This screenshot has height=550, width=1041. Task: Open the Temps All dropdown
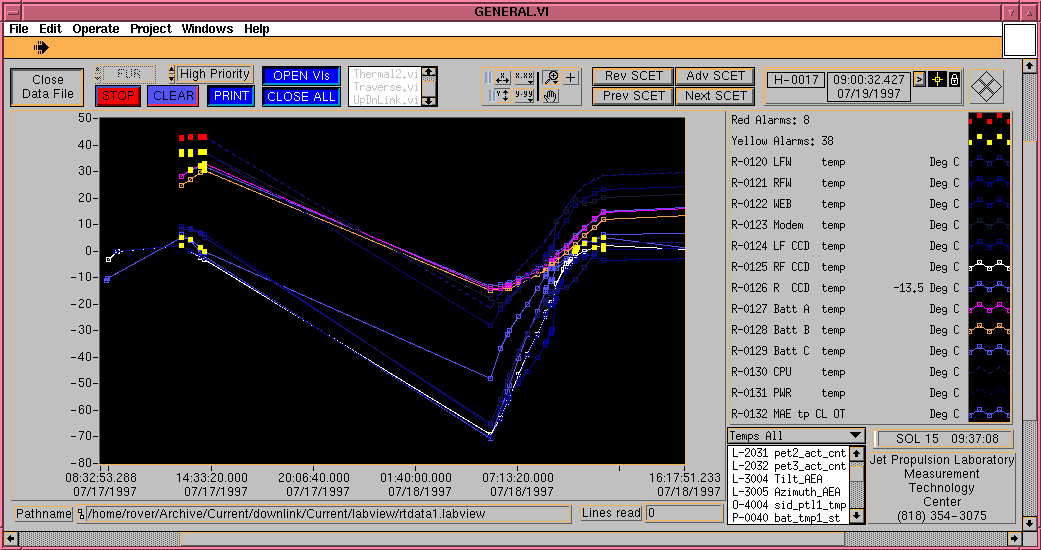795,435
